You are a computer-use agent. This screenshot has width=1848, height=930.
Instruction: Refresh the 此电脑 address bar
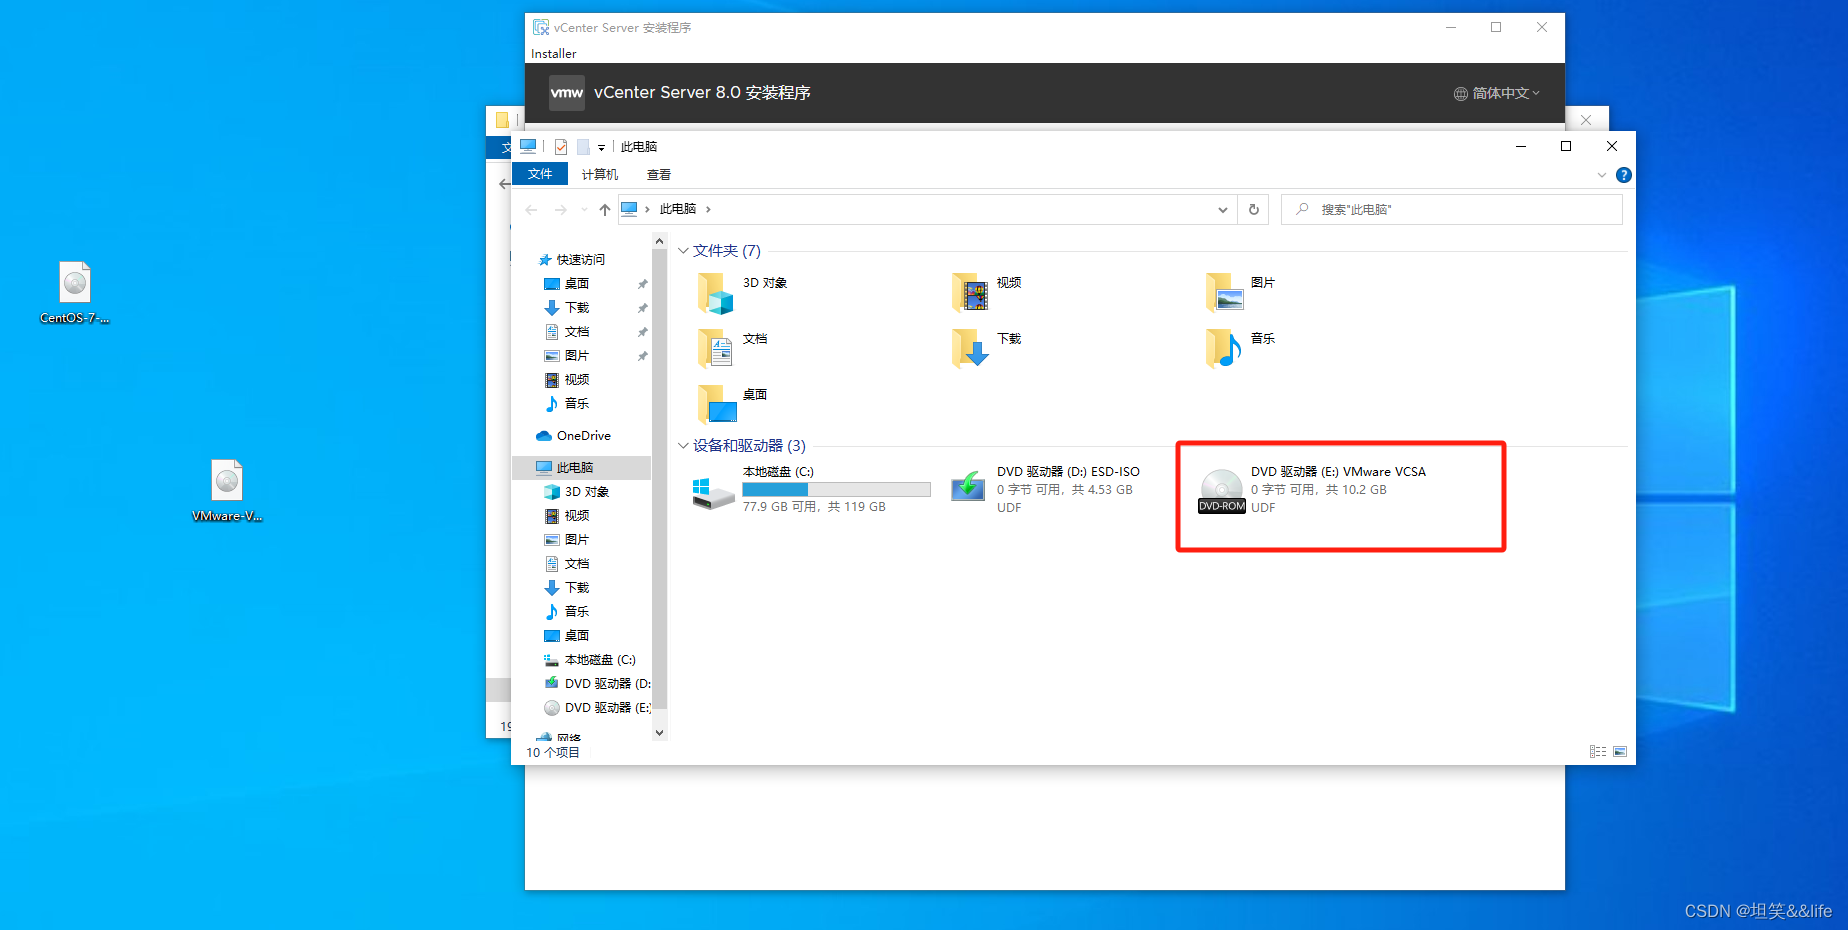[x=1254, y=209]
